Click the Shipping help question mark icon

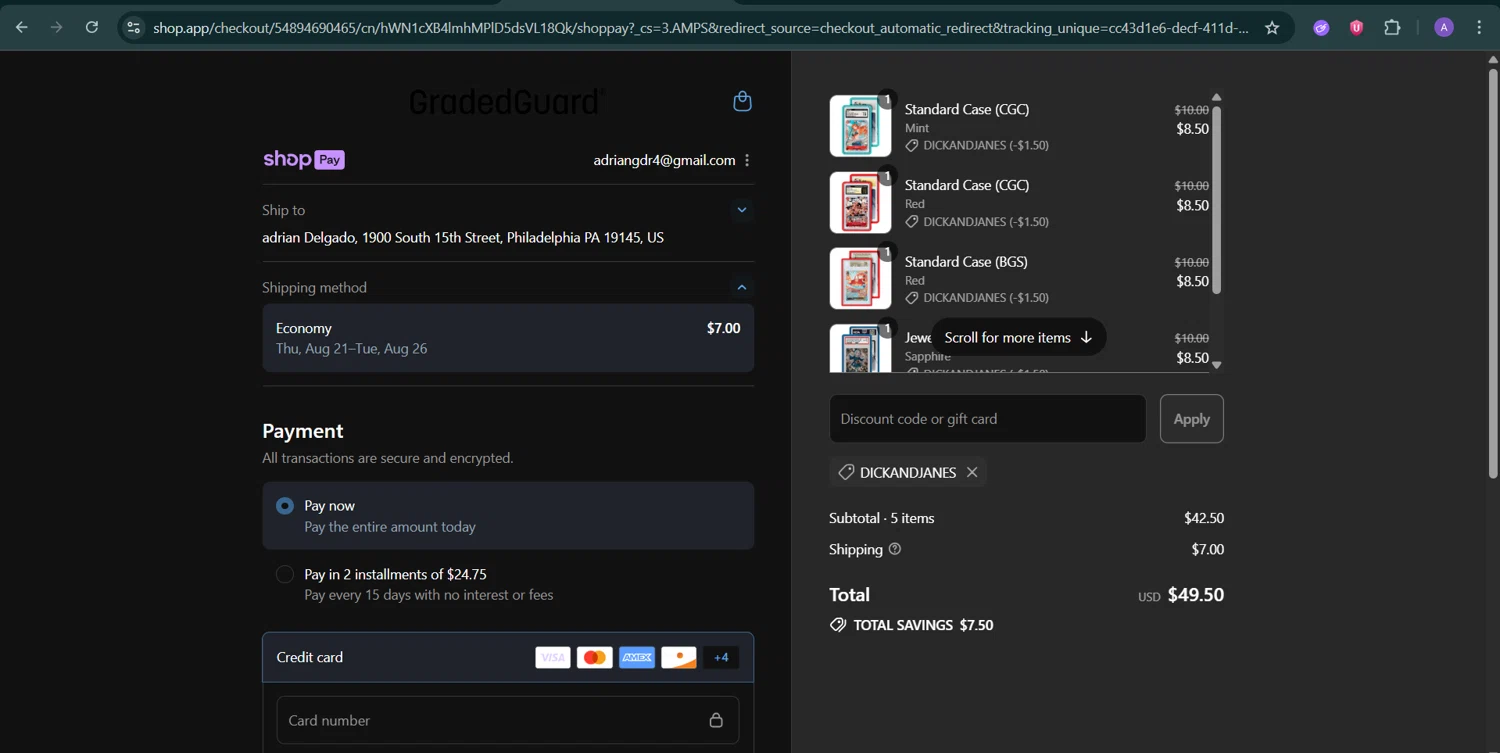click(x=895, y=549)
